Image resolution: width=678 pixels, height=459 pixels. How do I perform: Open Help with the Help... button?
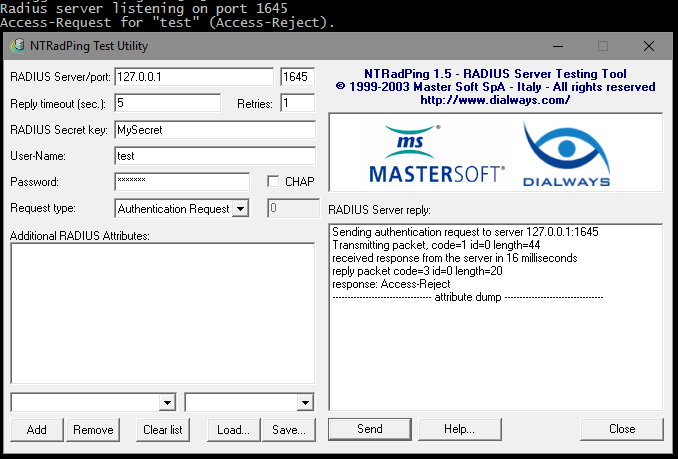click(x=459, y=429)
